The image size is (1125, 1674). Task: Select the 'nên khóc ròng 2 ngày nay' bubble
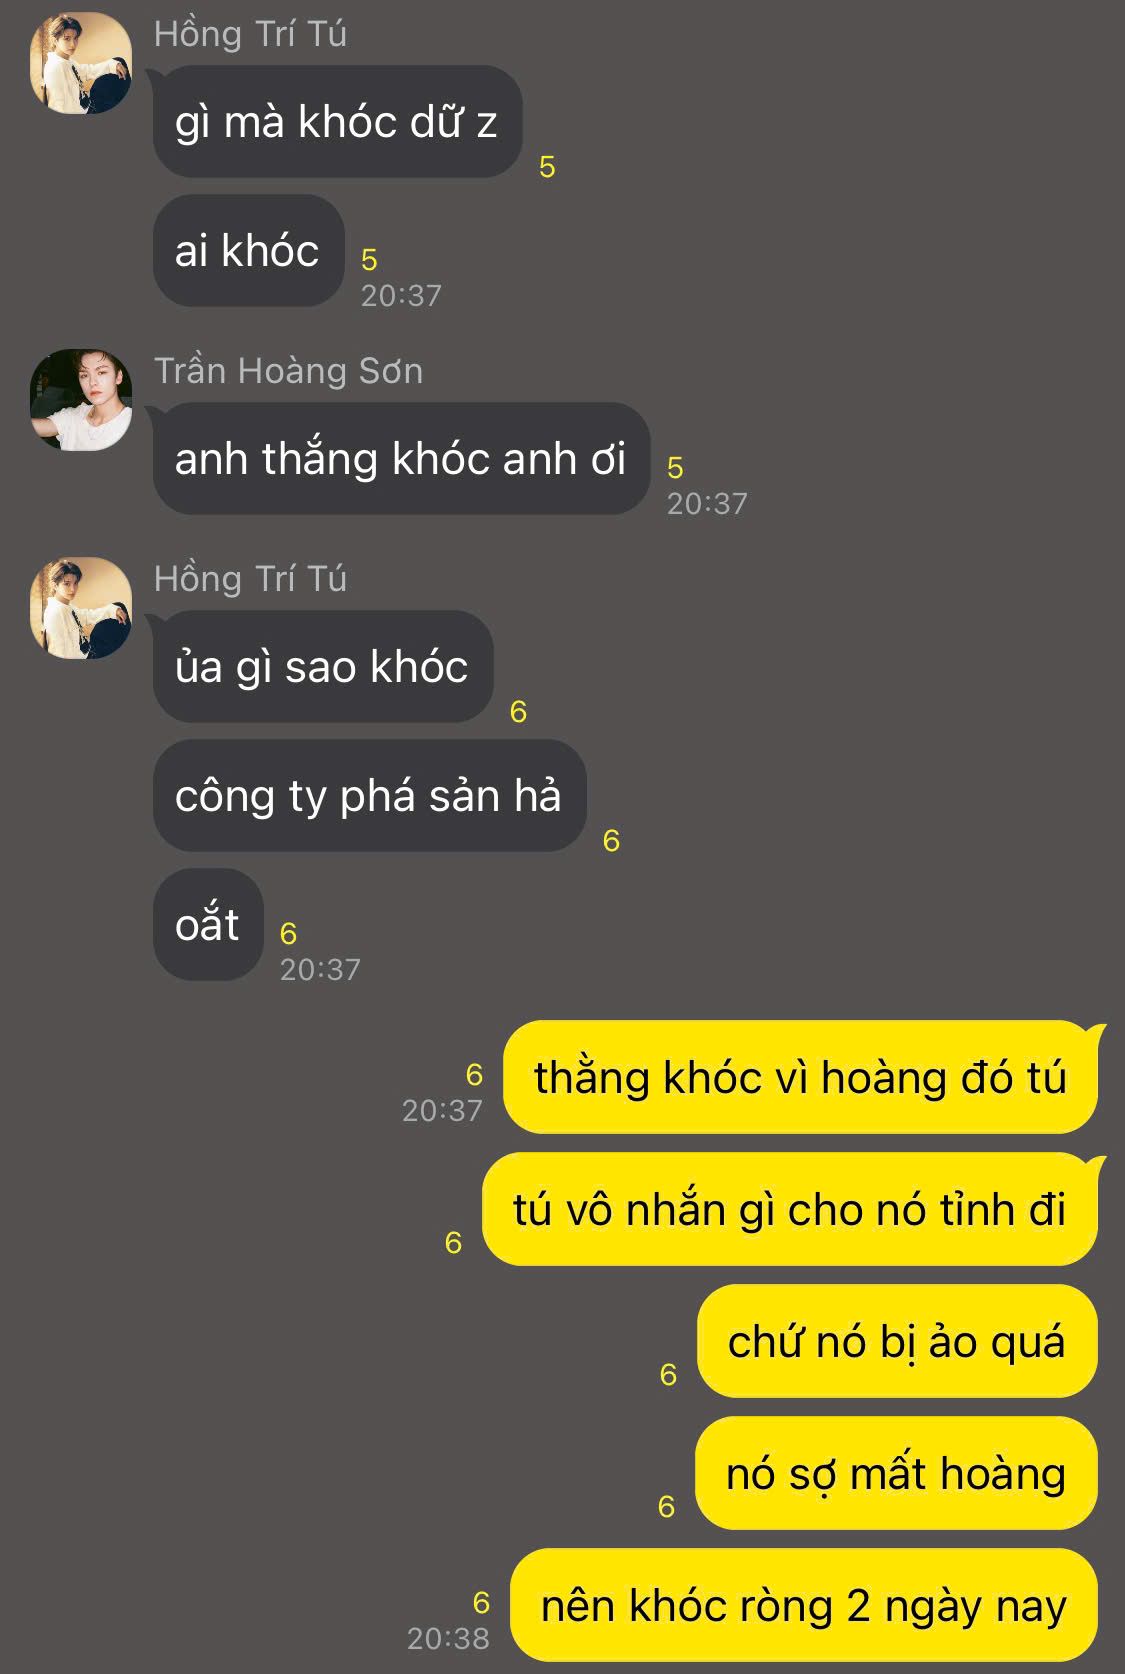[x=804, y=1605]
